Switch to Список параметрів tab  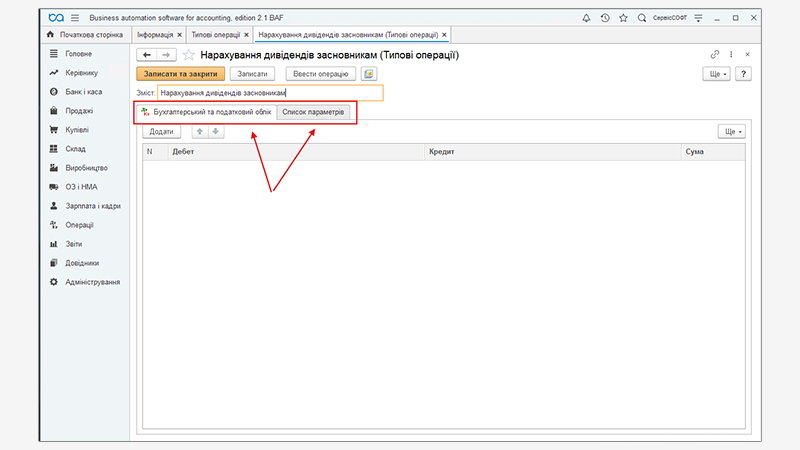pyautogui.click(x=313, y=112)
